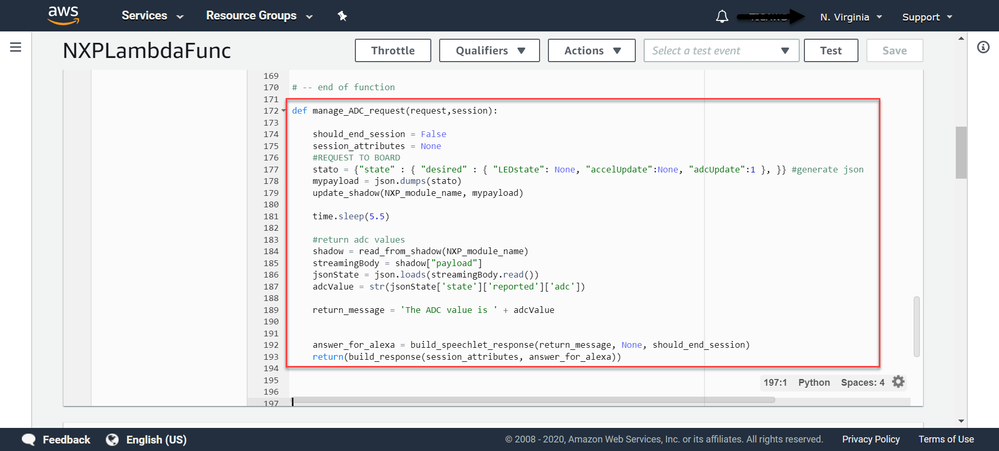Click the editor horizontal scrollbar

tap(533, 400)
